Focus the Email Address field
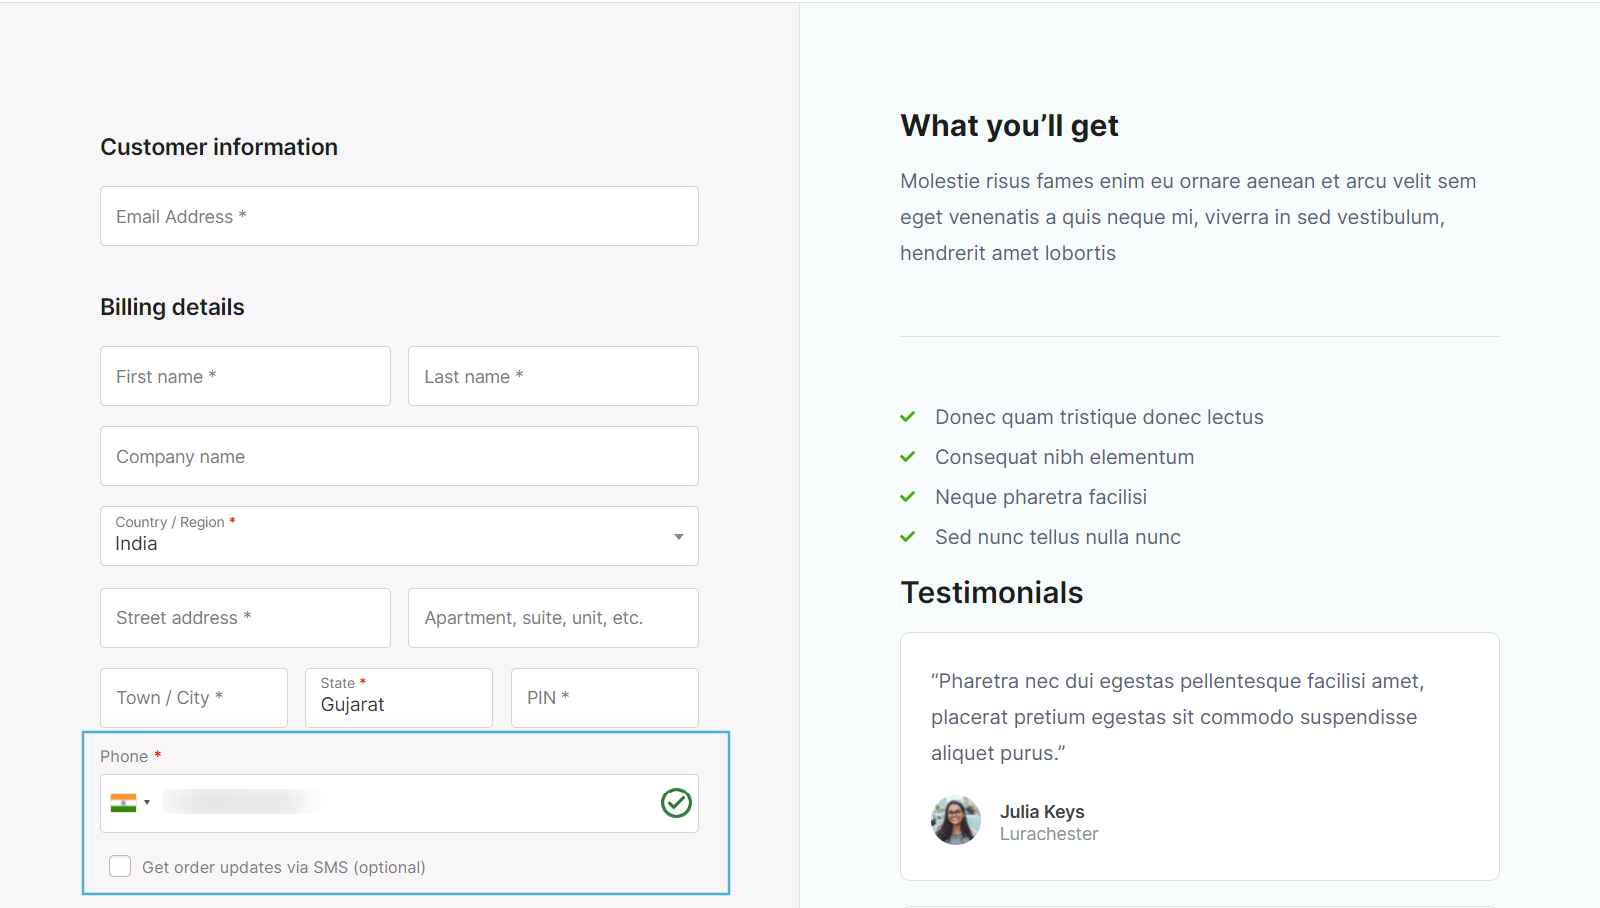 [399, 216]
